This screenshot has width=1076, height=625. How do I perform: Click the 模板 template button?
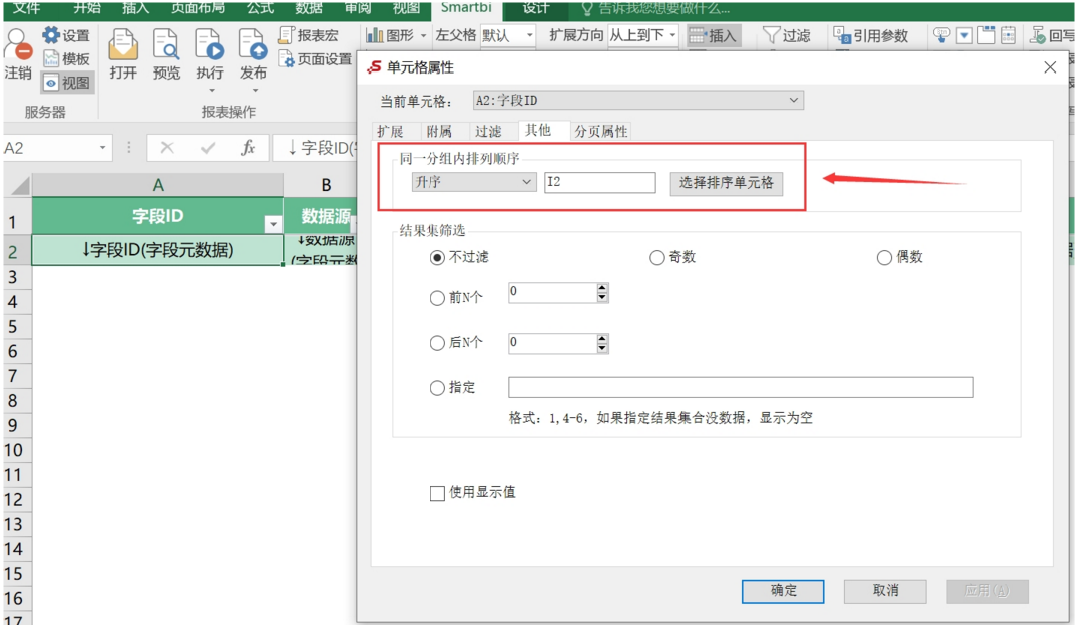click(66, 59)
